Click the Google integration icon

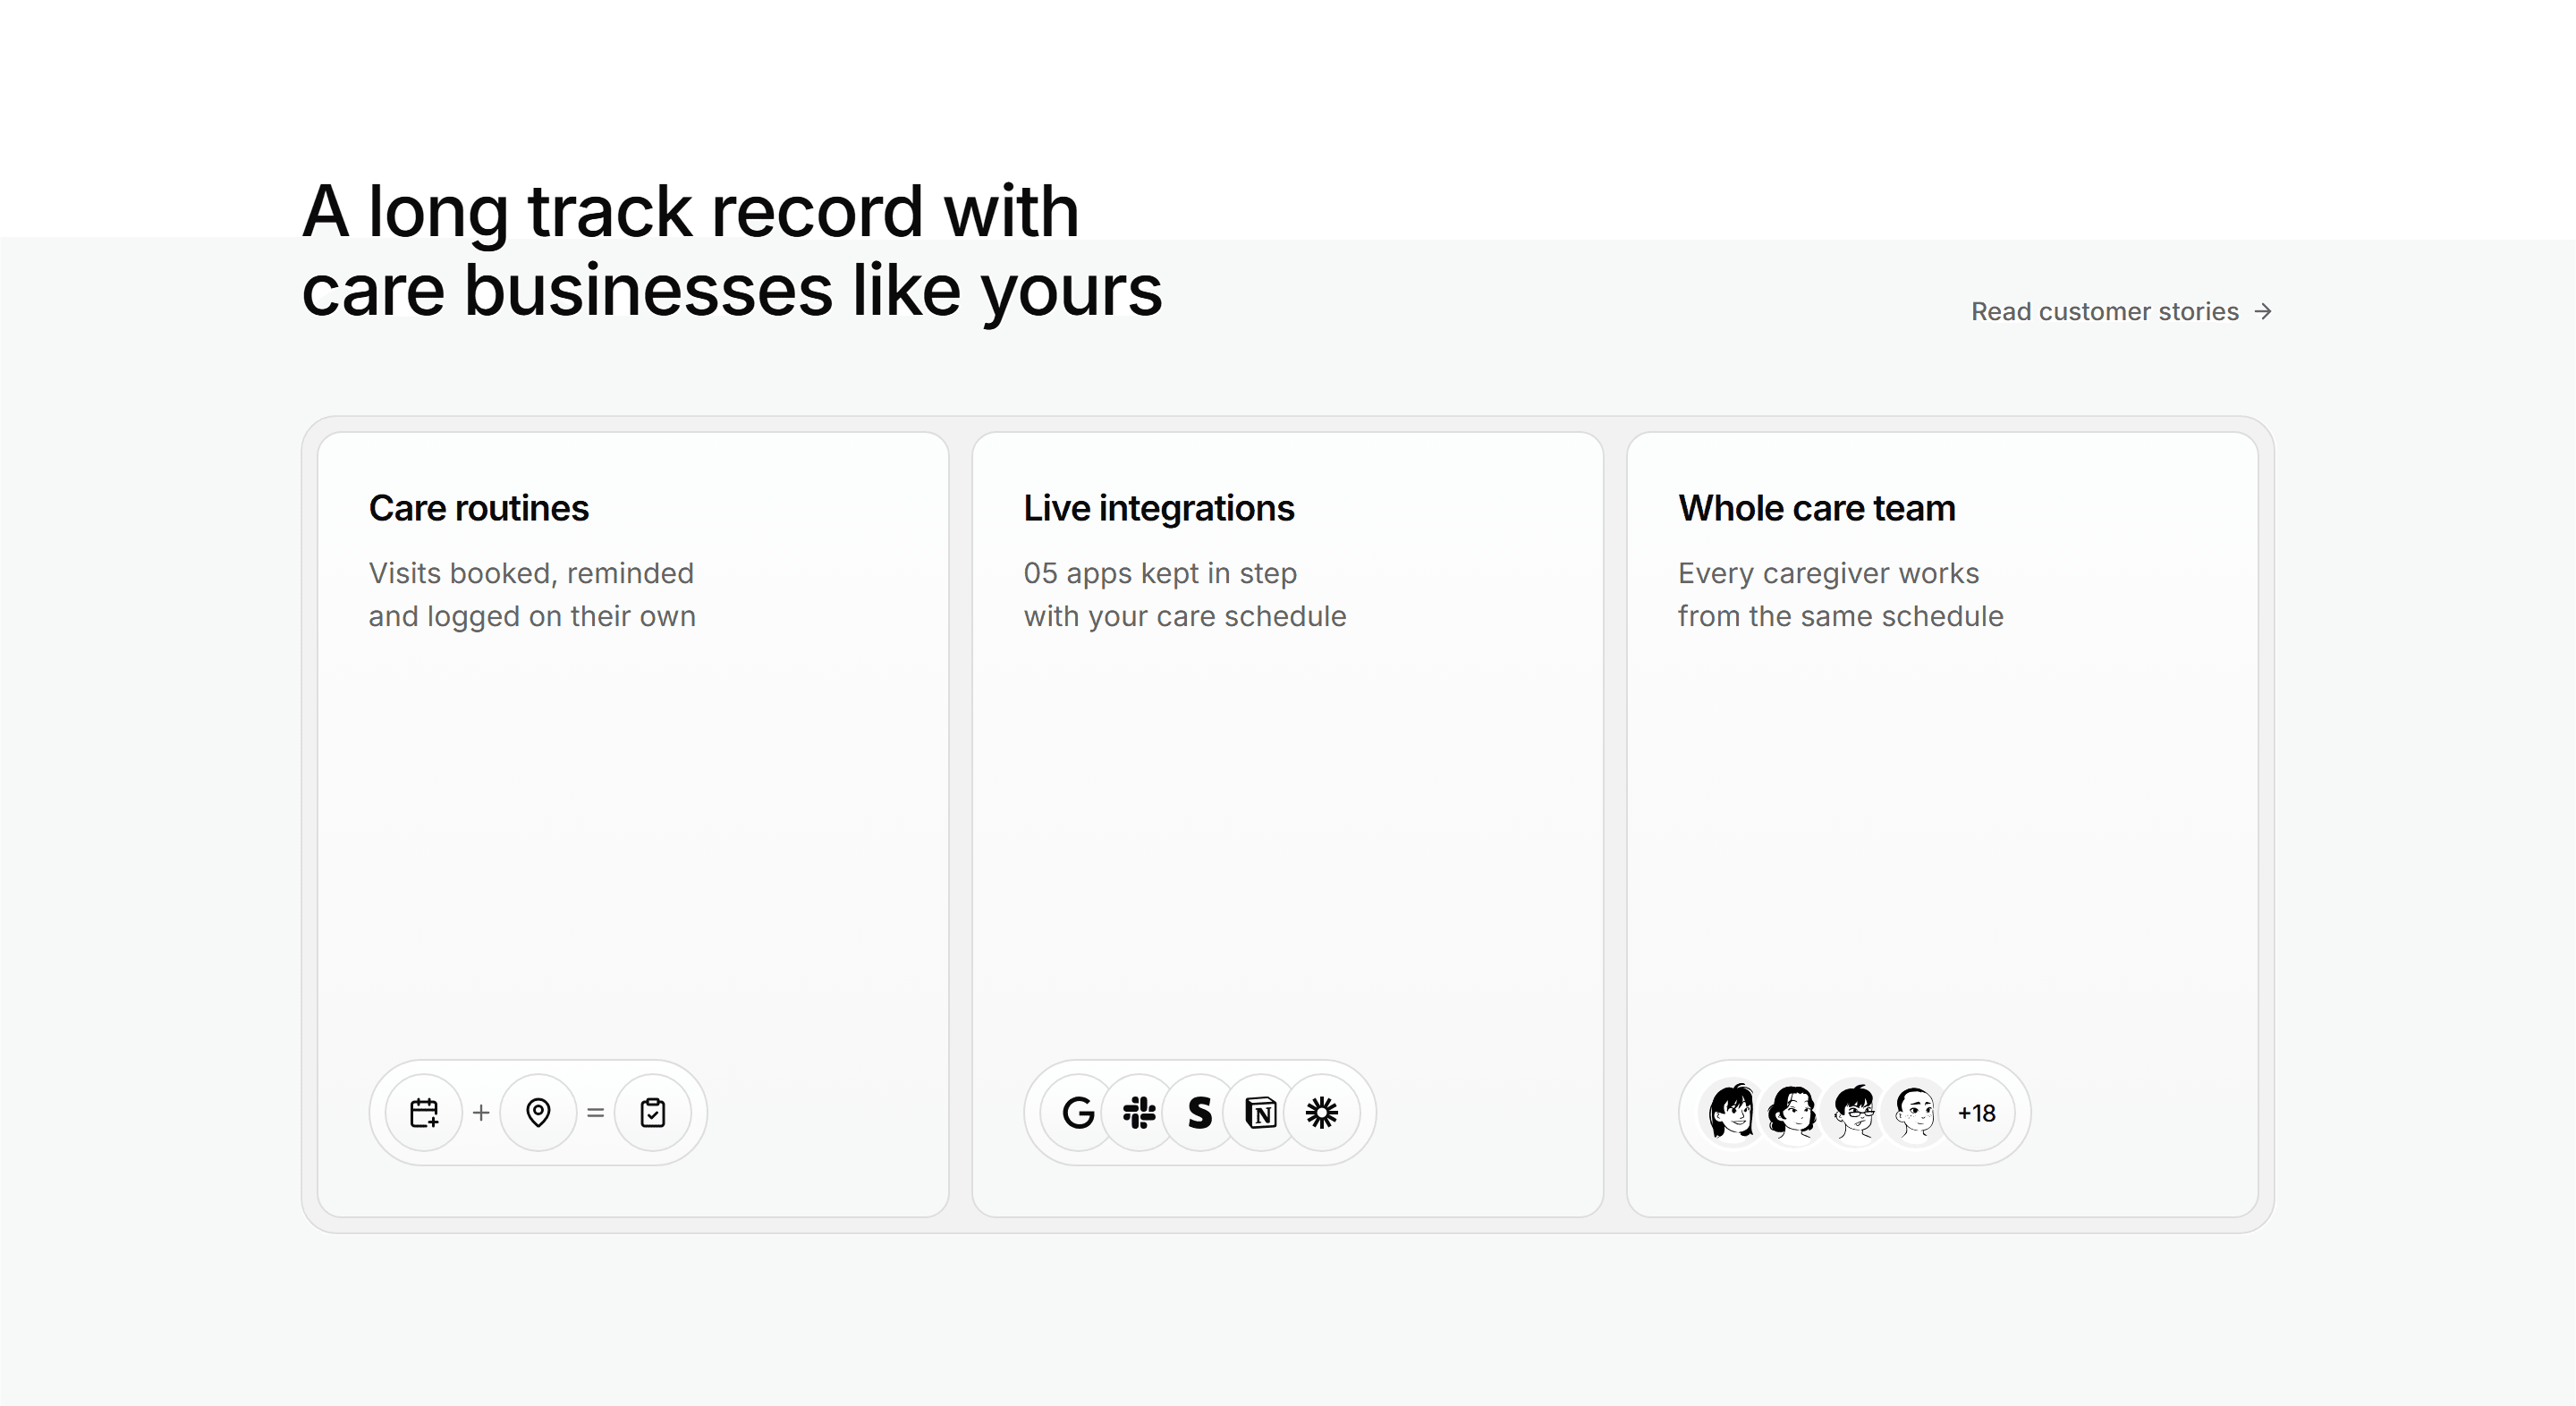[1078, 1112]
